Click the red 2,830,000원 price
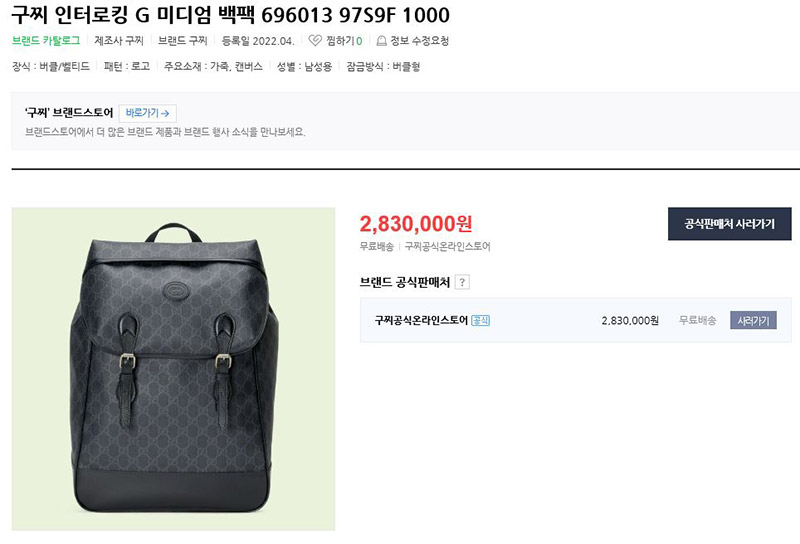Image resolution: width=800 pixels, height=544 pixels. click(416, 224)
